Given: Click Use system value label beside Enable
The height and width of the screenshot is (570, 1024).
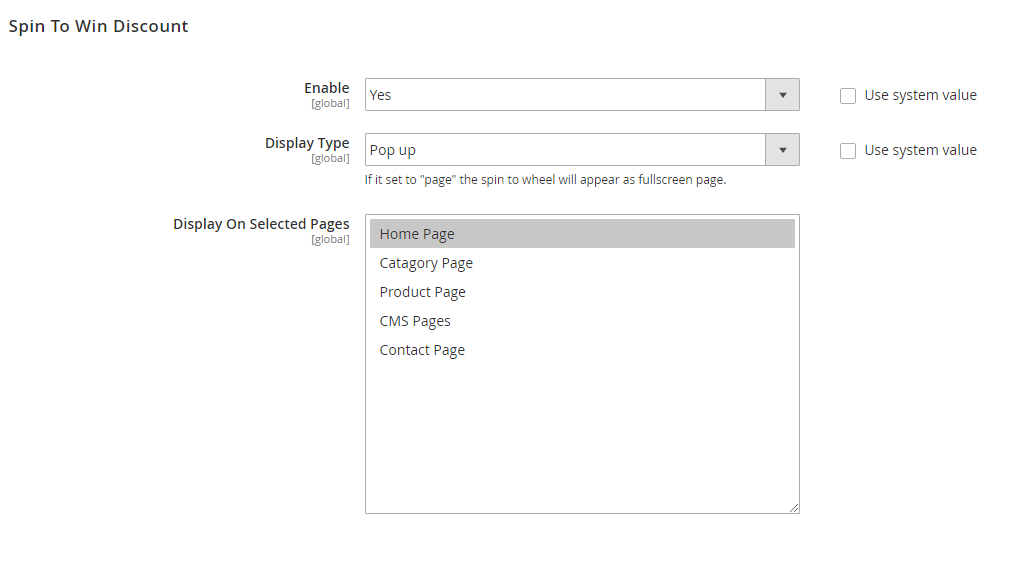Looking at the screenshot, I should pyautogui.click(x=920, y=96).
